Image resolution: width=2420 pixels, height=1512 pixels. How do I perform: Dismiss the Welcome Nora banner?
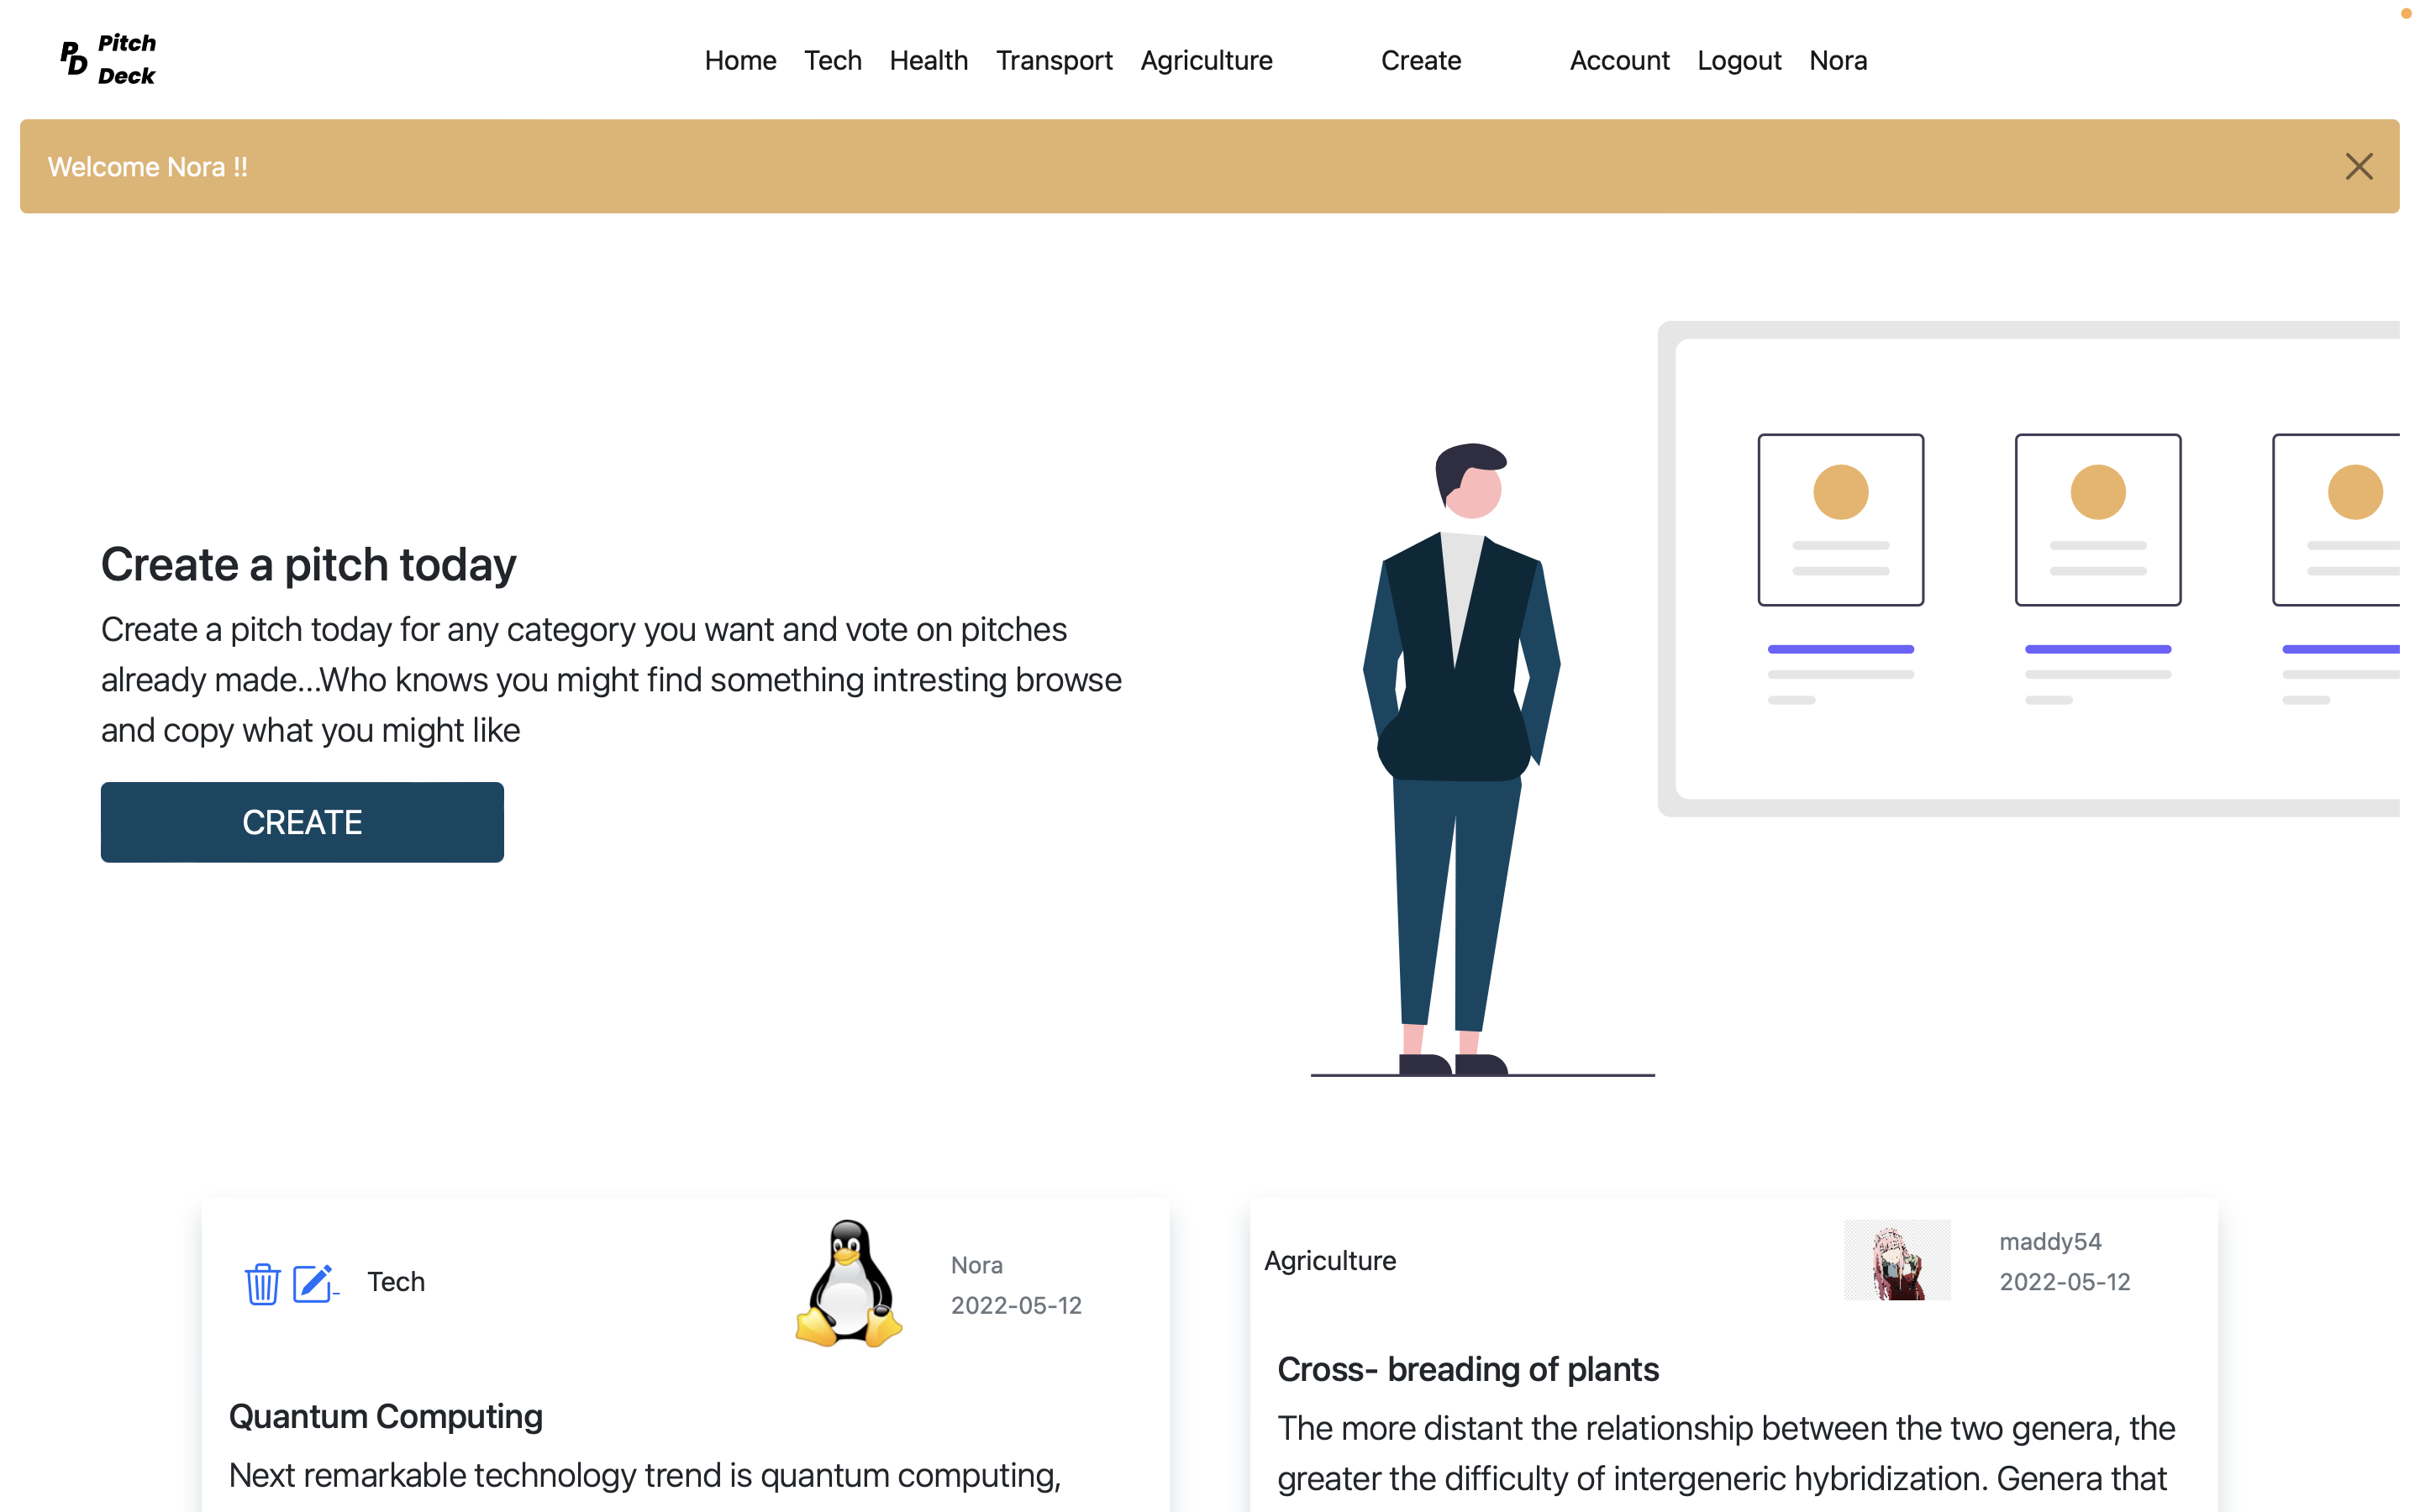point(2359,166)
